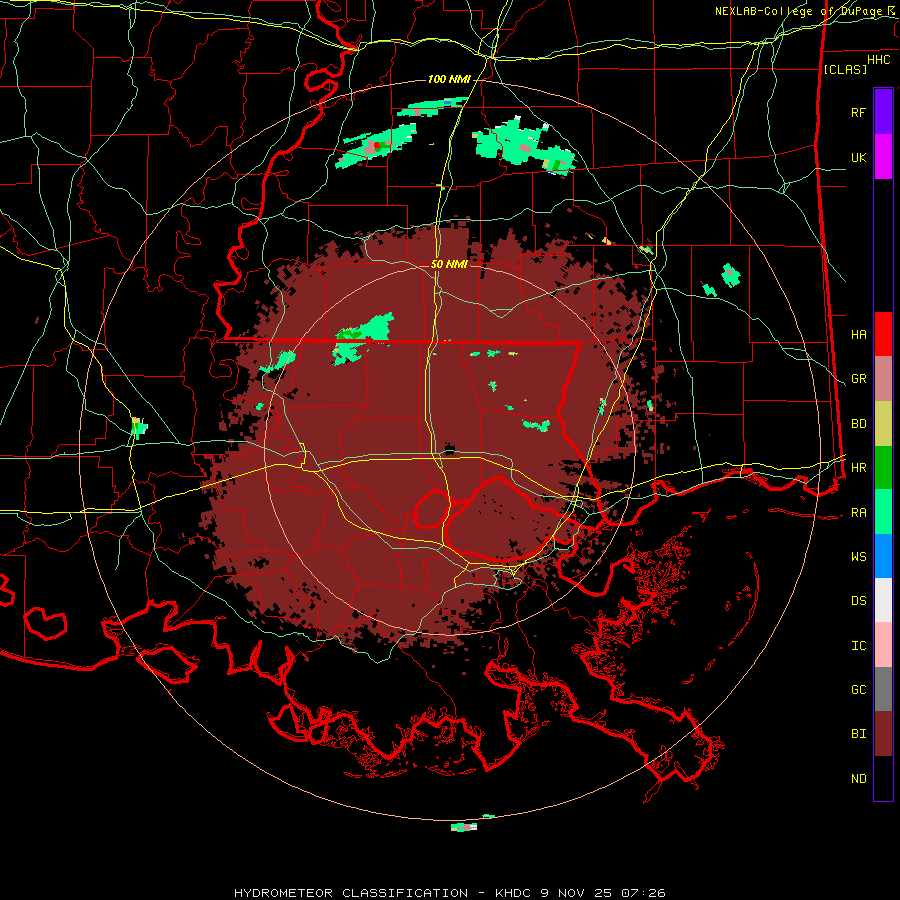
Task: Select the BD yellow legend block
Action: (x=883, y=424)
